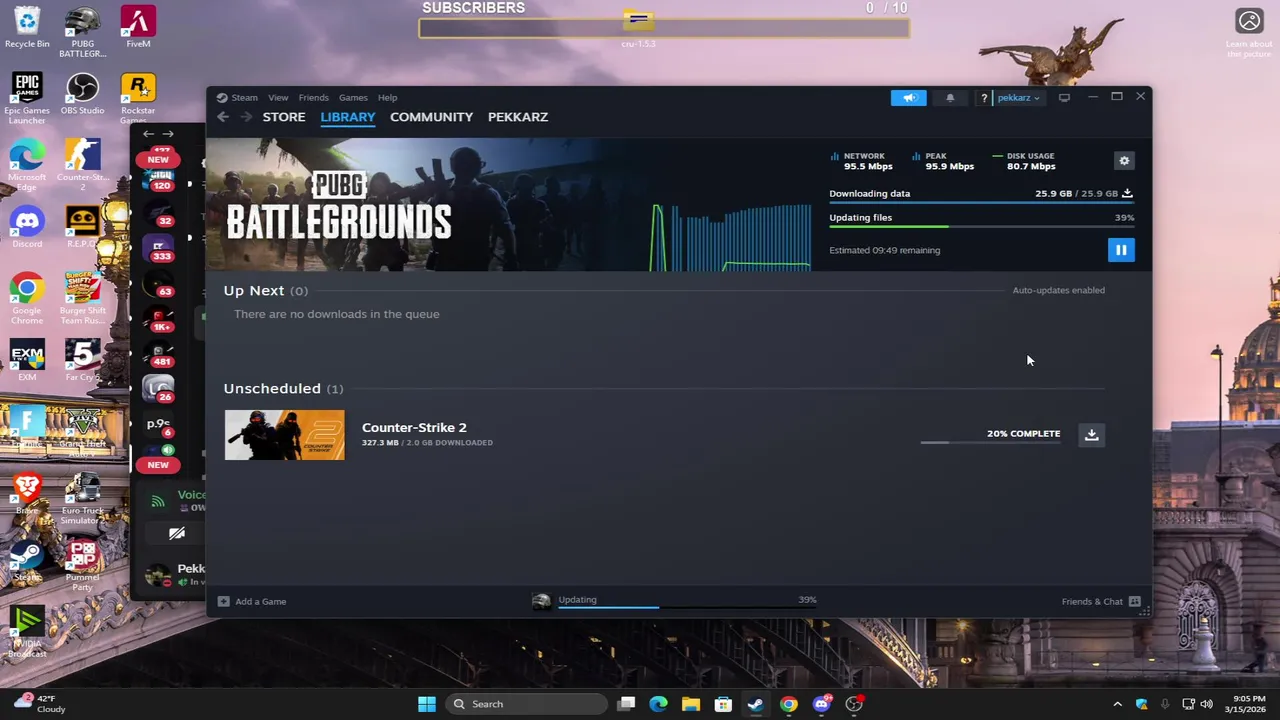Pause the PUBG download
Screen dimensions: 1280x720
pos(1121,250)
